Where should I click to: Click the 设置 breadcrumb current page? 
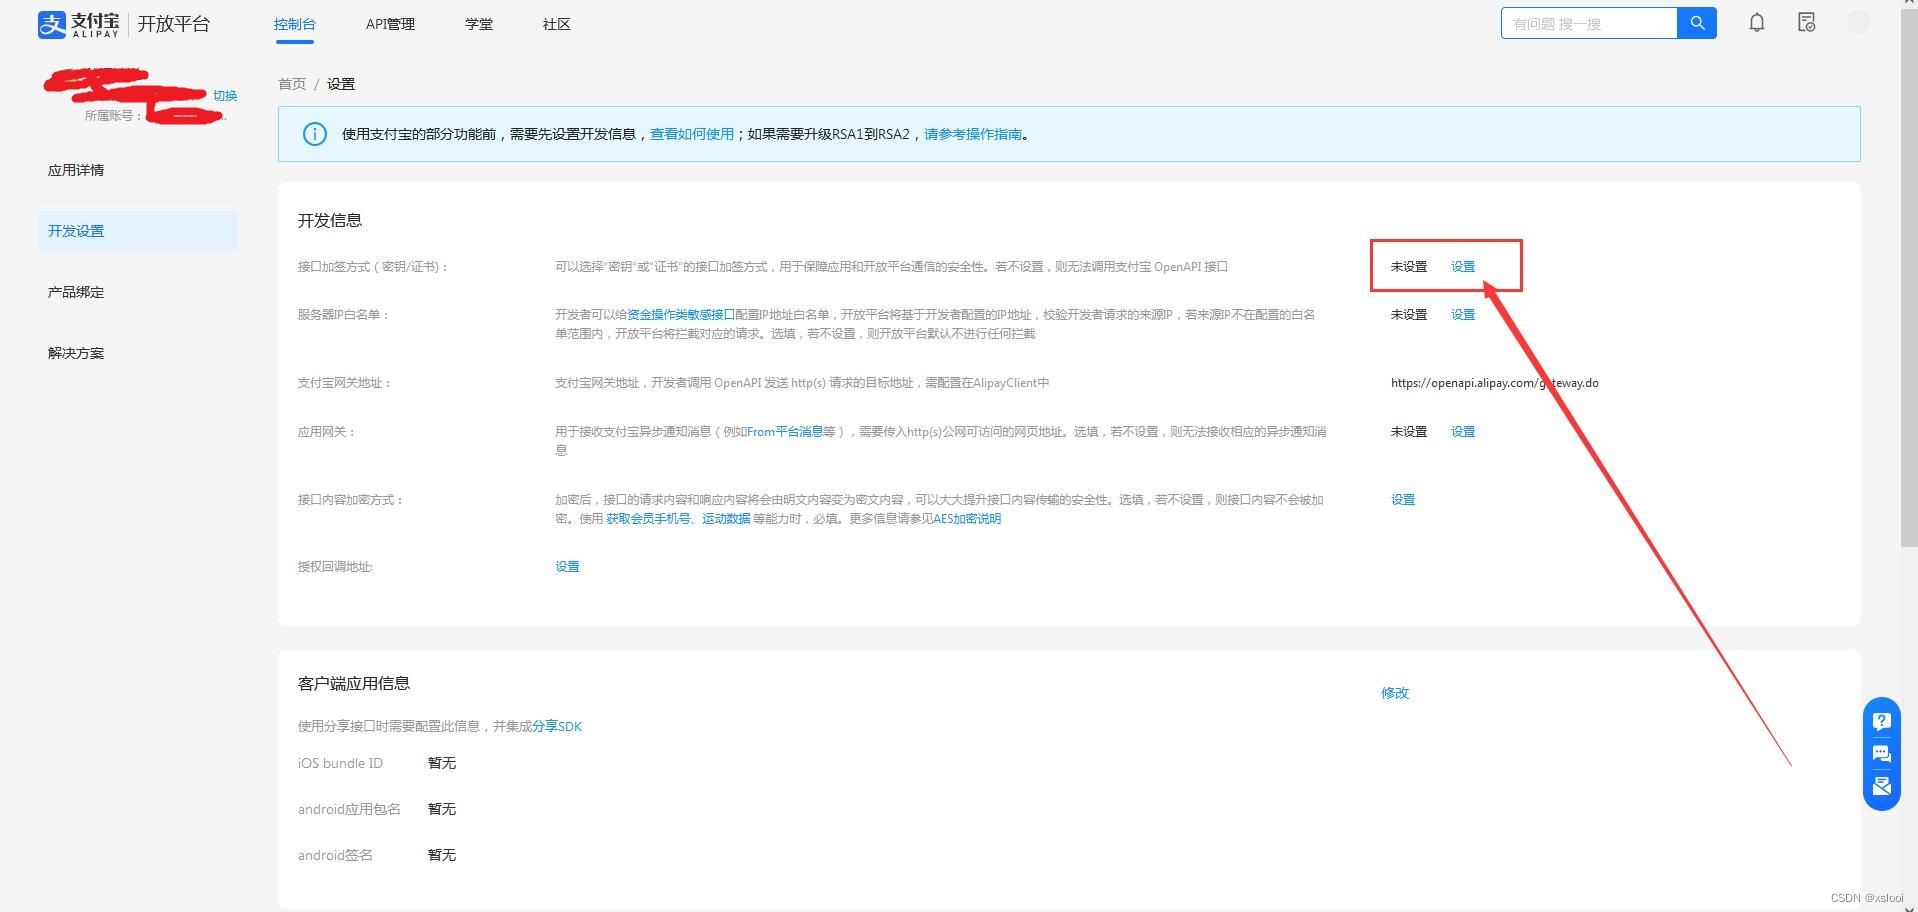point(341,84)
